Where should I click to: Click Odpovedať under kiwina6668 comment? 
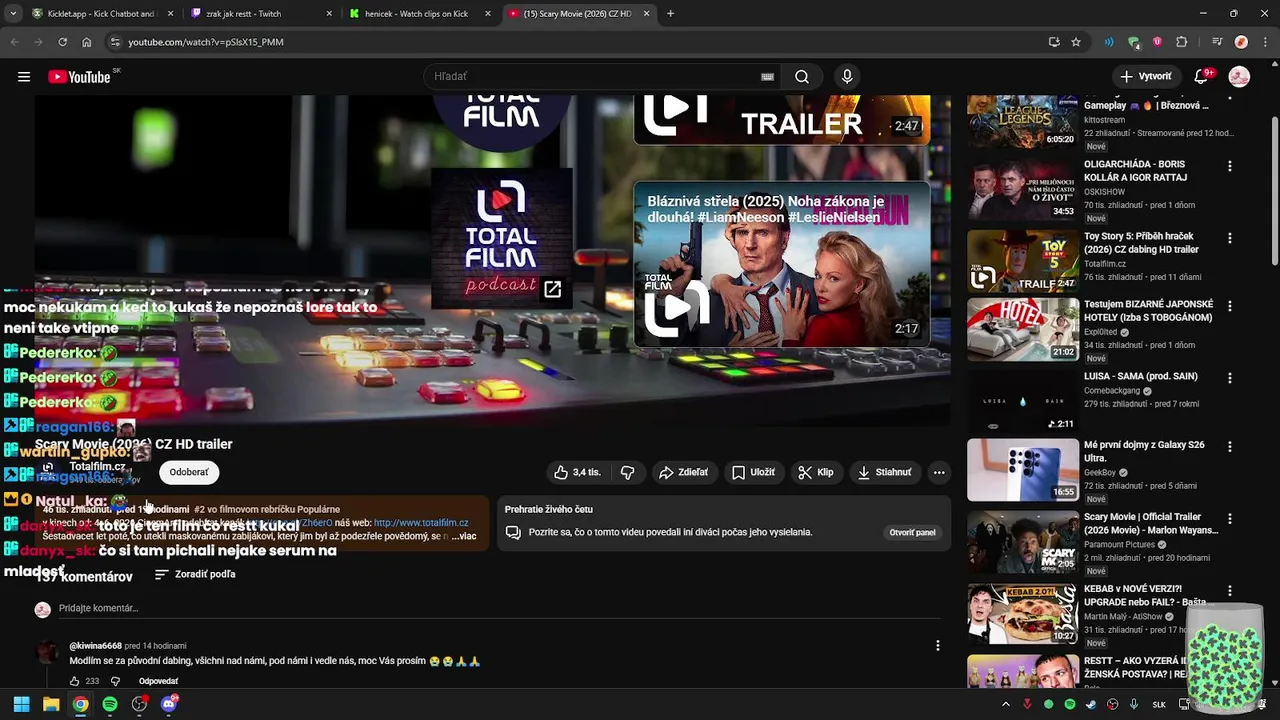pos(158,681)
